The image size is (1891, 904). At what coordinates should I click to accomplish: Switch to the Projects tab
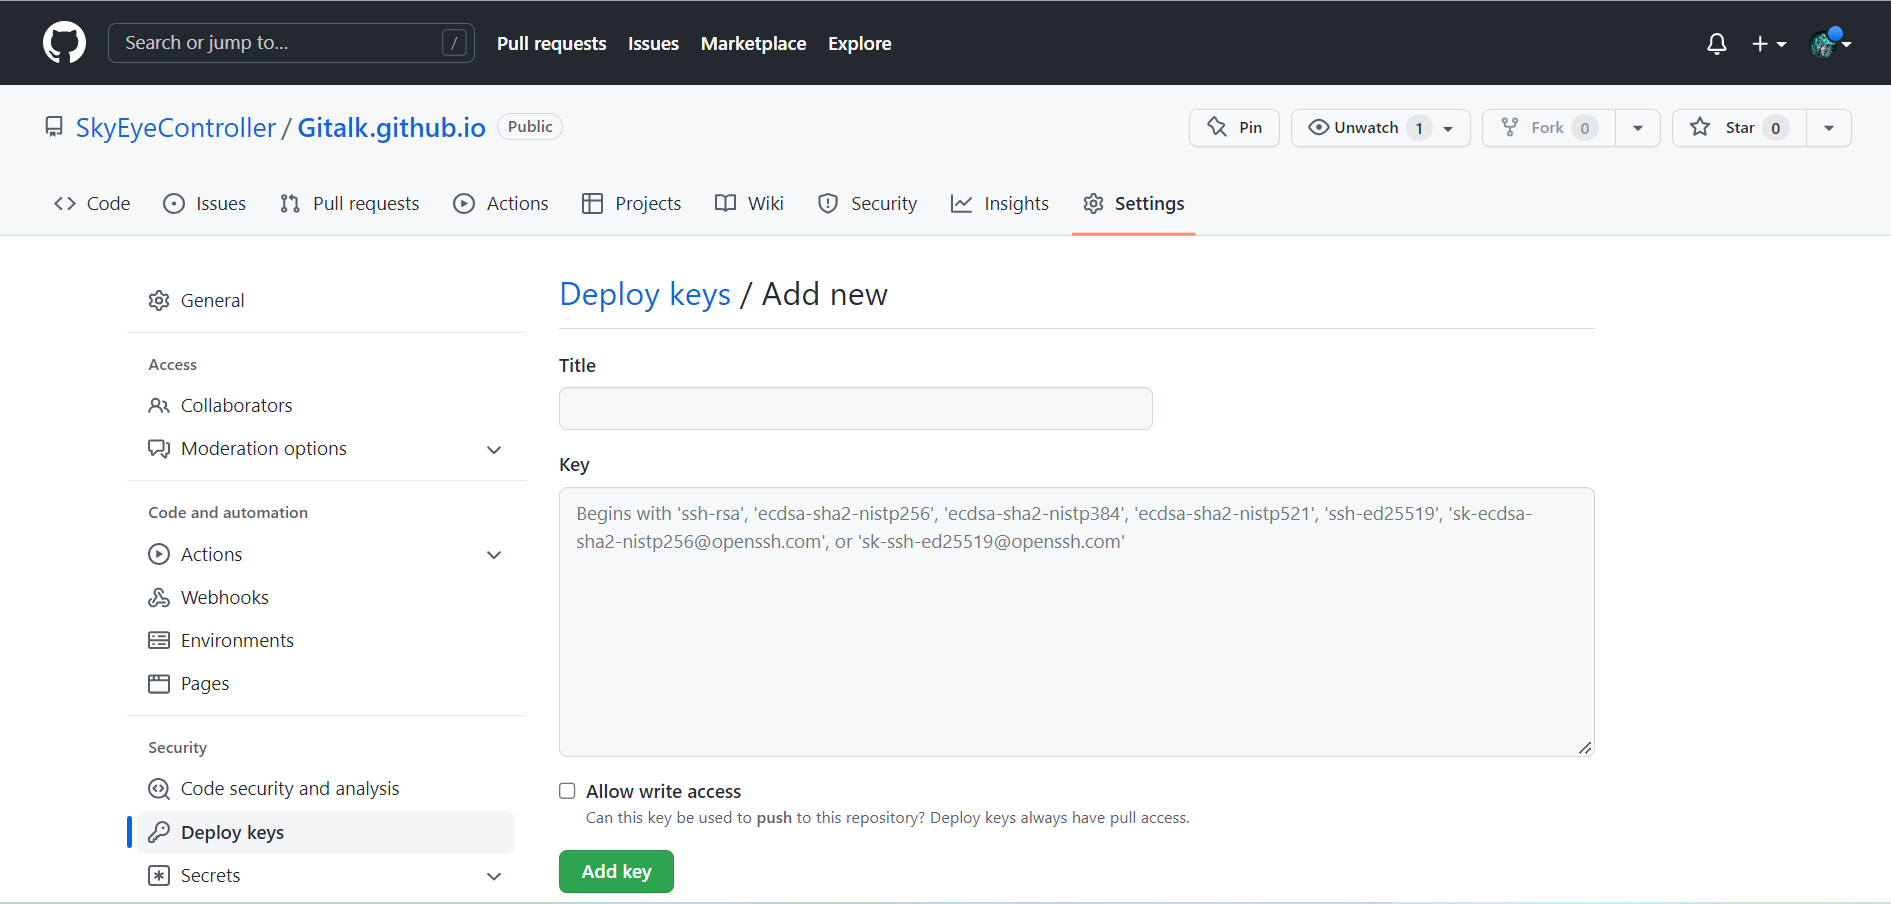point(631,204)
